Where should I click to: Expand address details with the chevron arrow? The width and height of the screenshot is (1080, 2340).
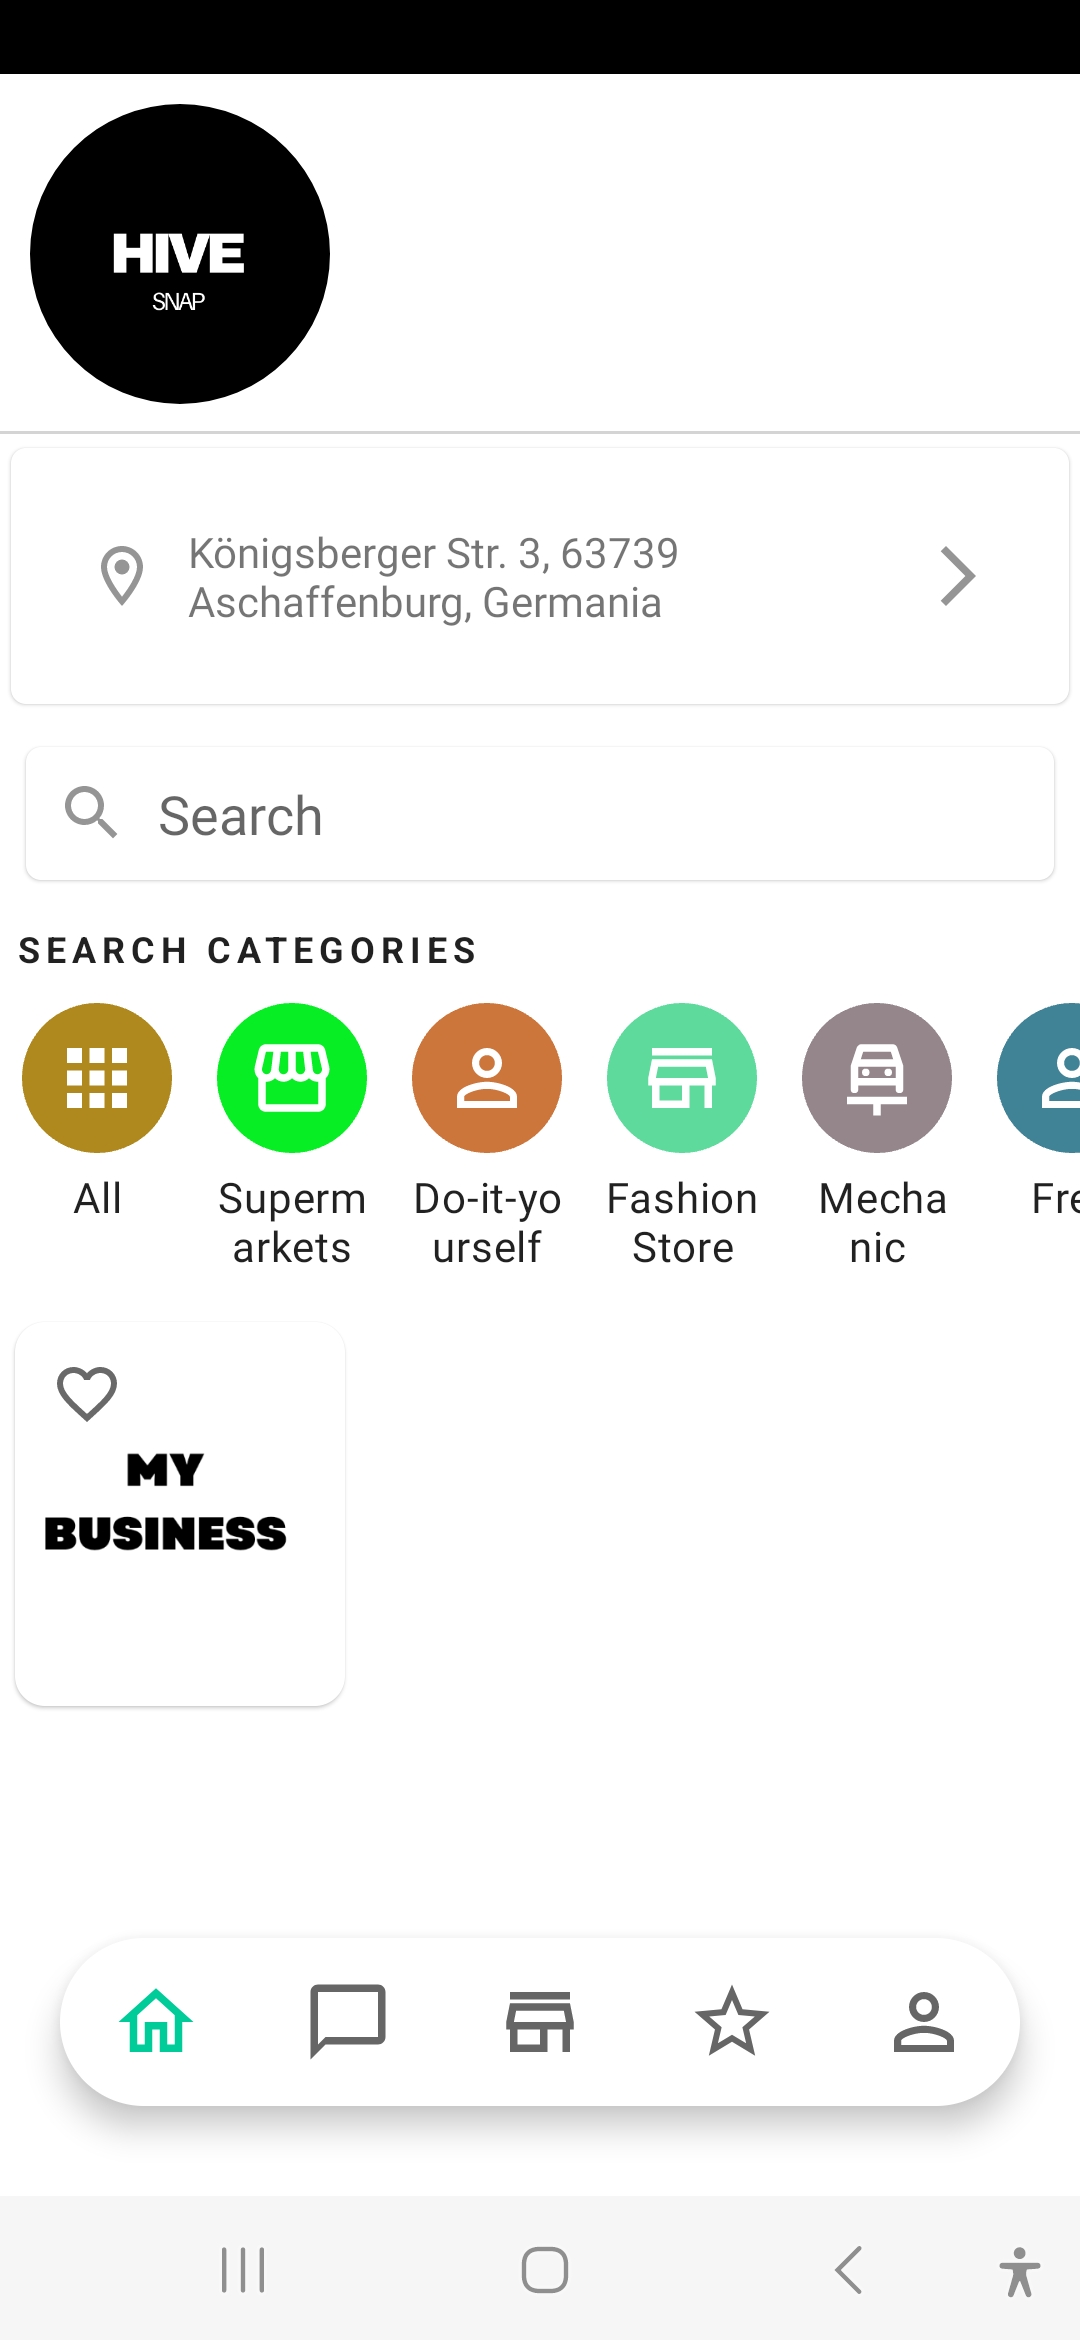click(958, 576)
